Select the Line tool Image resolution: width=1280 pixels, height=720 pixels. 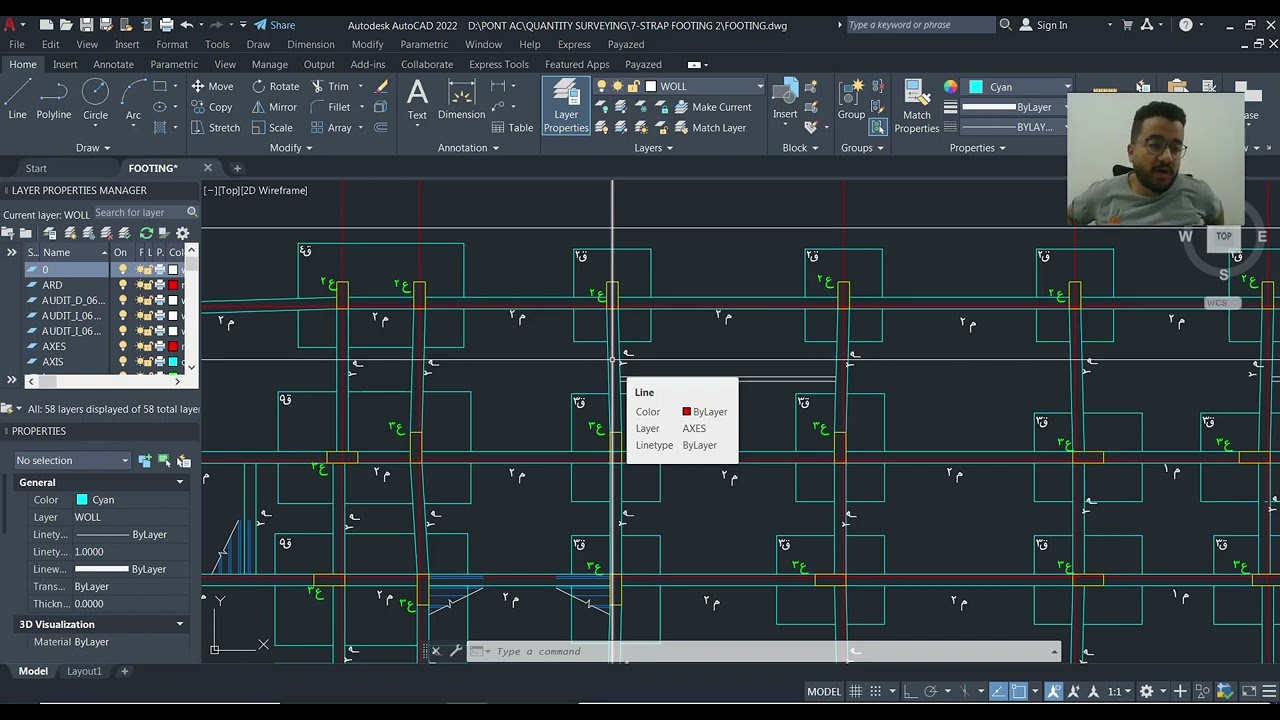click(x=17, y=100)
